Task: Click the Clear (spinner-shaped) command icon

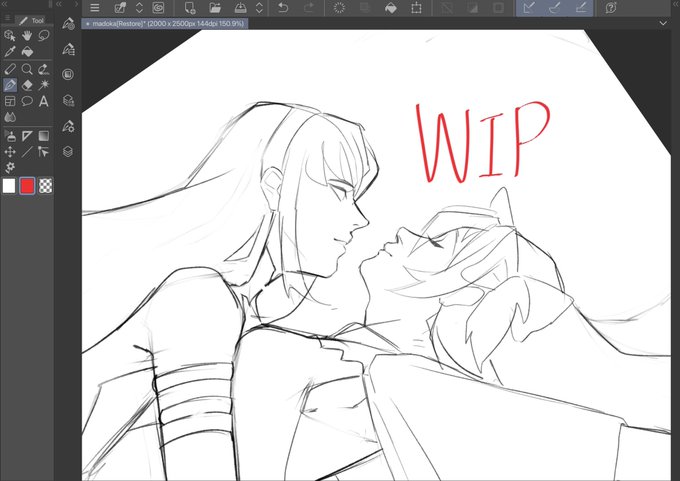Action: pyautogui.click(x=339, y=8)
